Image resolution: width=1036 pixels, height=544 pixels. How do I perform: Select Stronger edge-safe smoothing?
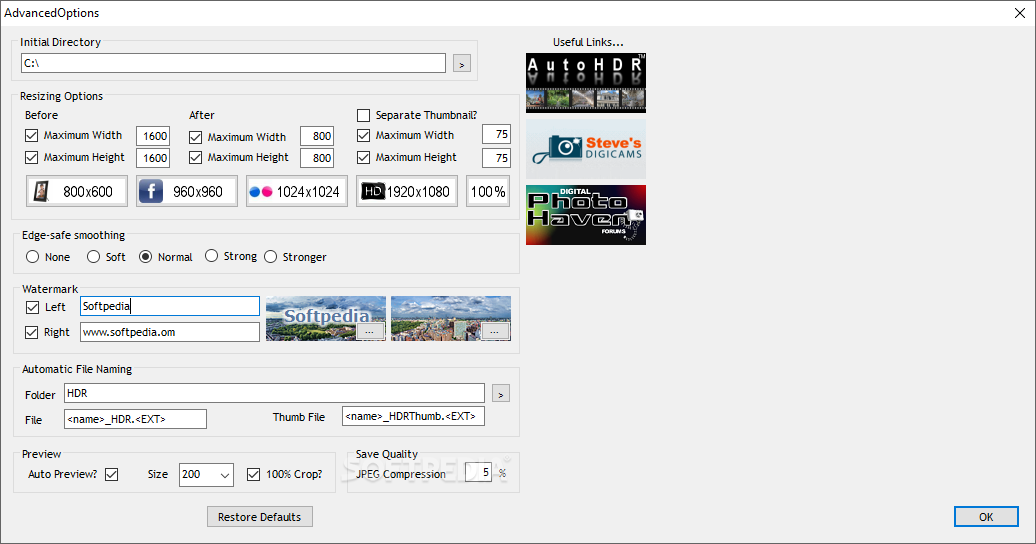point(270,257)
